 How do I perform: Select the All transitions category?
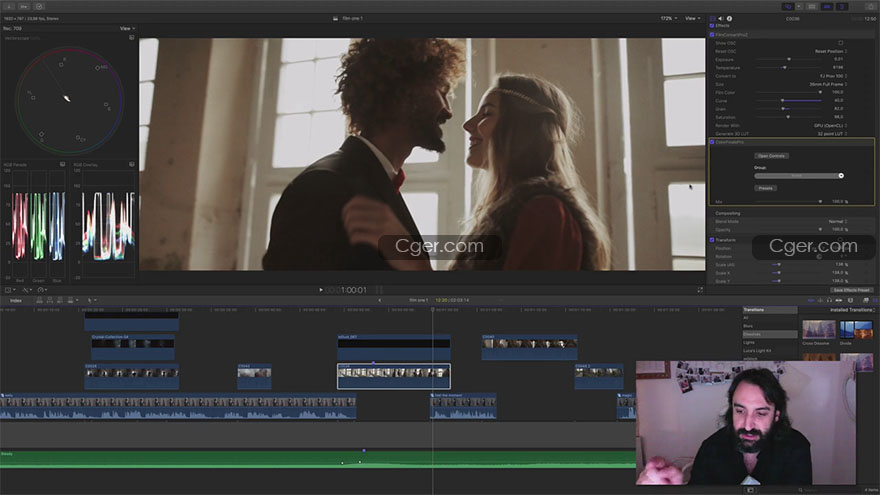(769, 318)
